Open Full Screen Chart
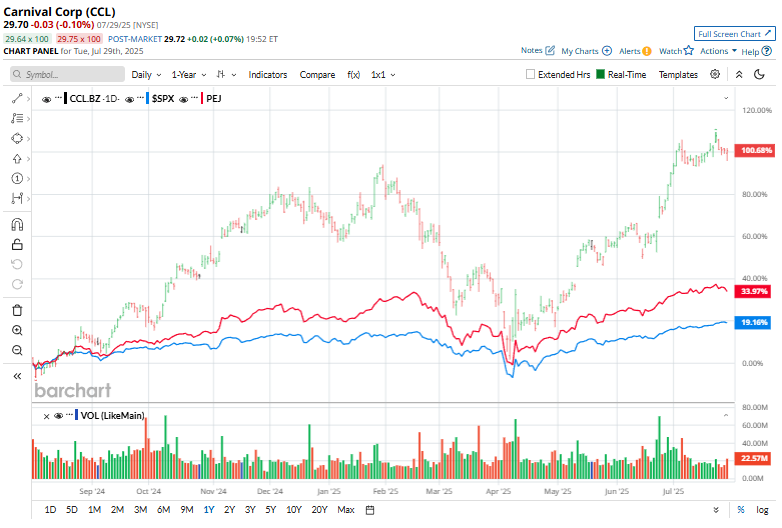 (735, 33)
